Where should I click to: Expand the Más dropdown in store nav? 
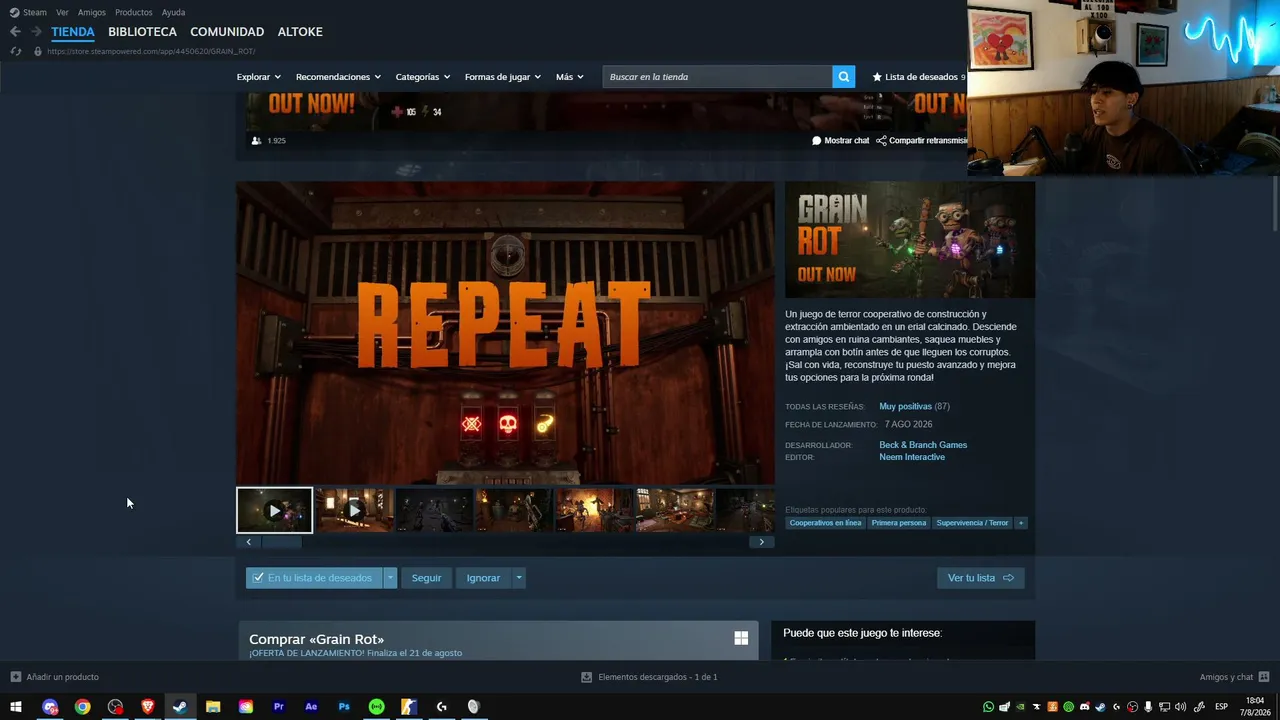(570, 77)
